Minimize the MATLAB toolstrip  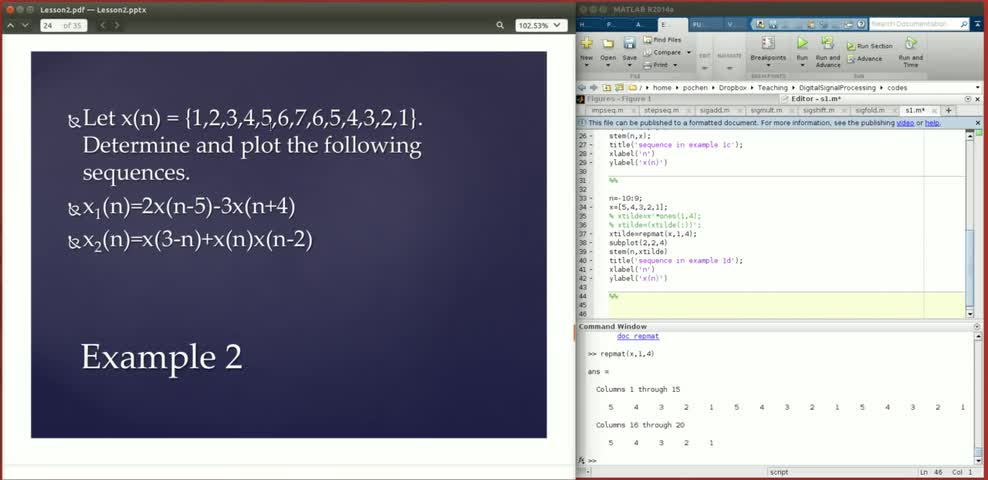point(978,24)
